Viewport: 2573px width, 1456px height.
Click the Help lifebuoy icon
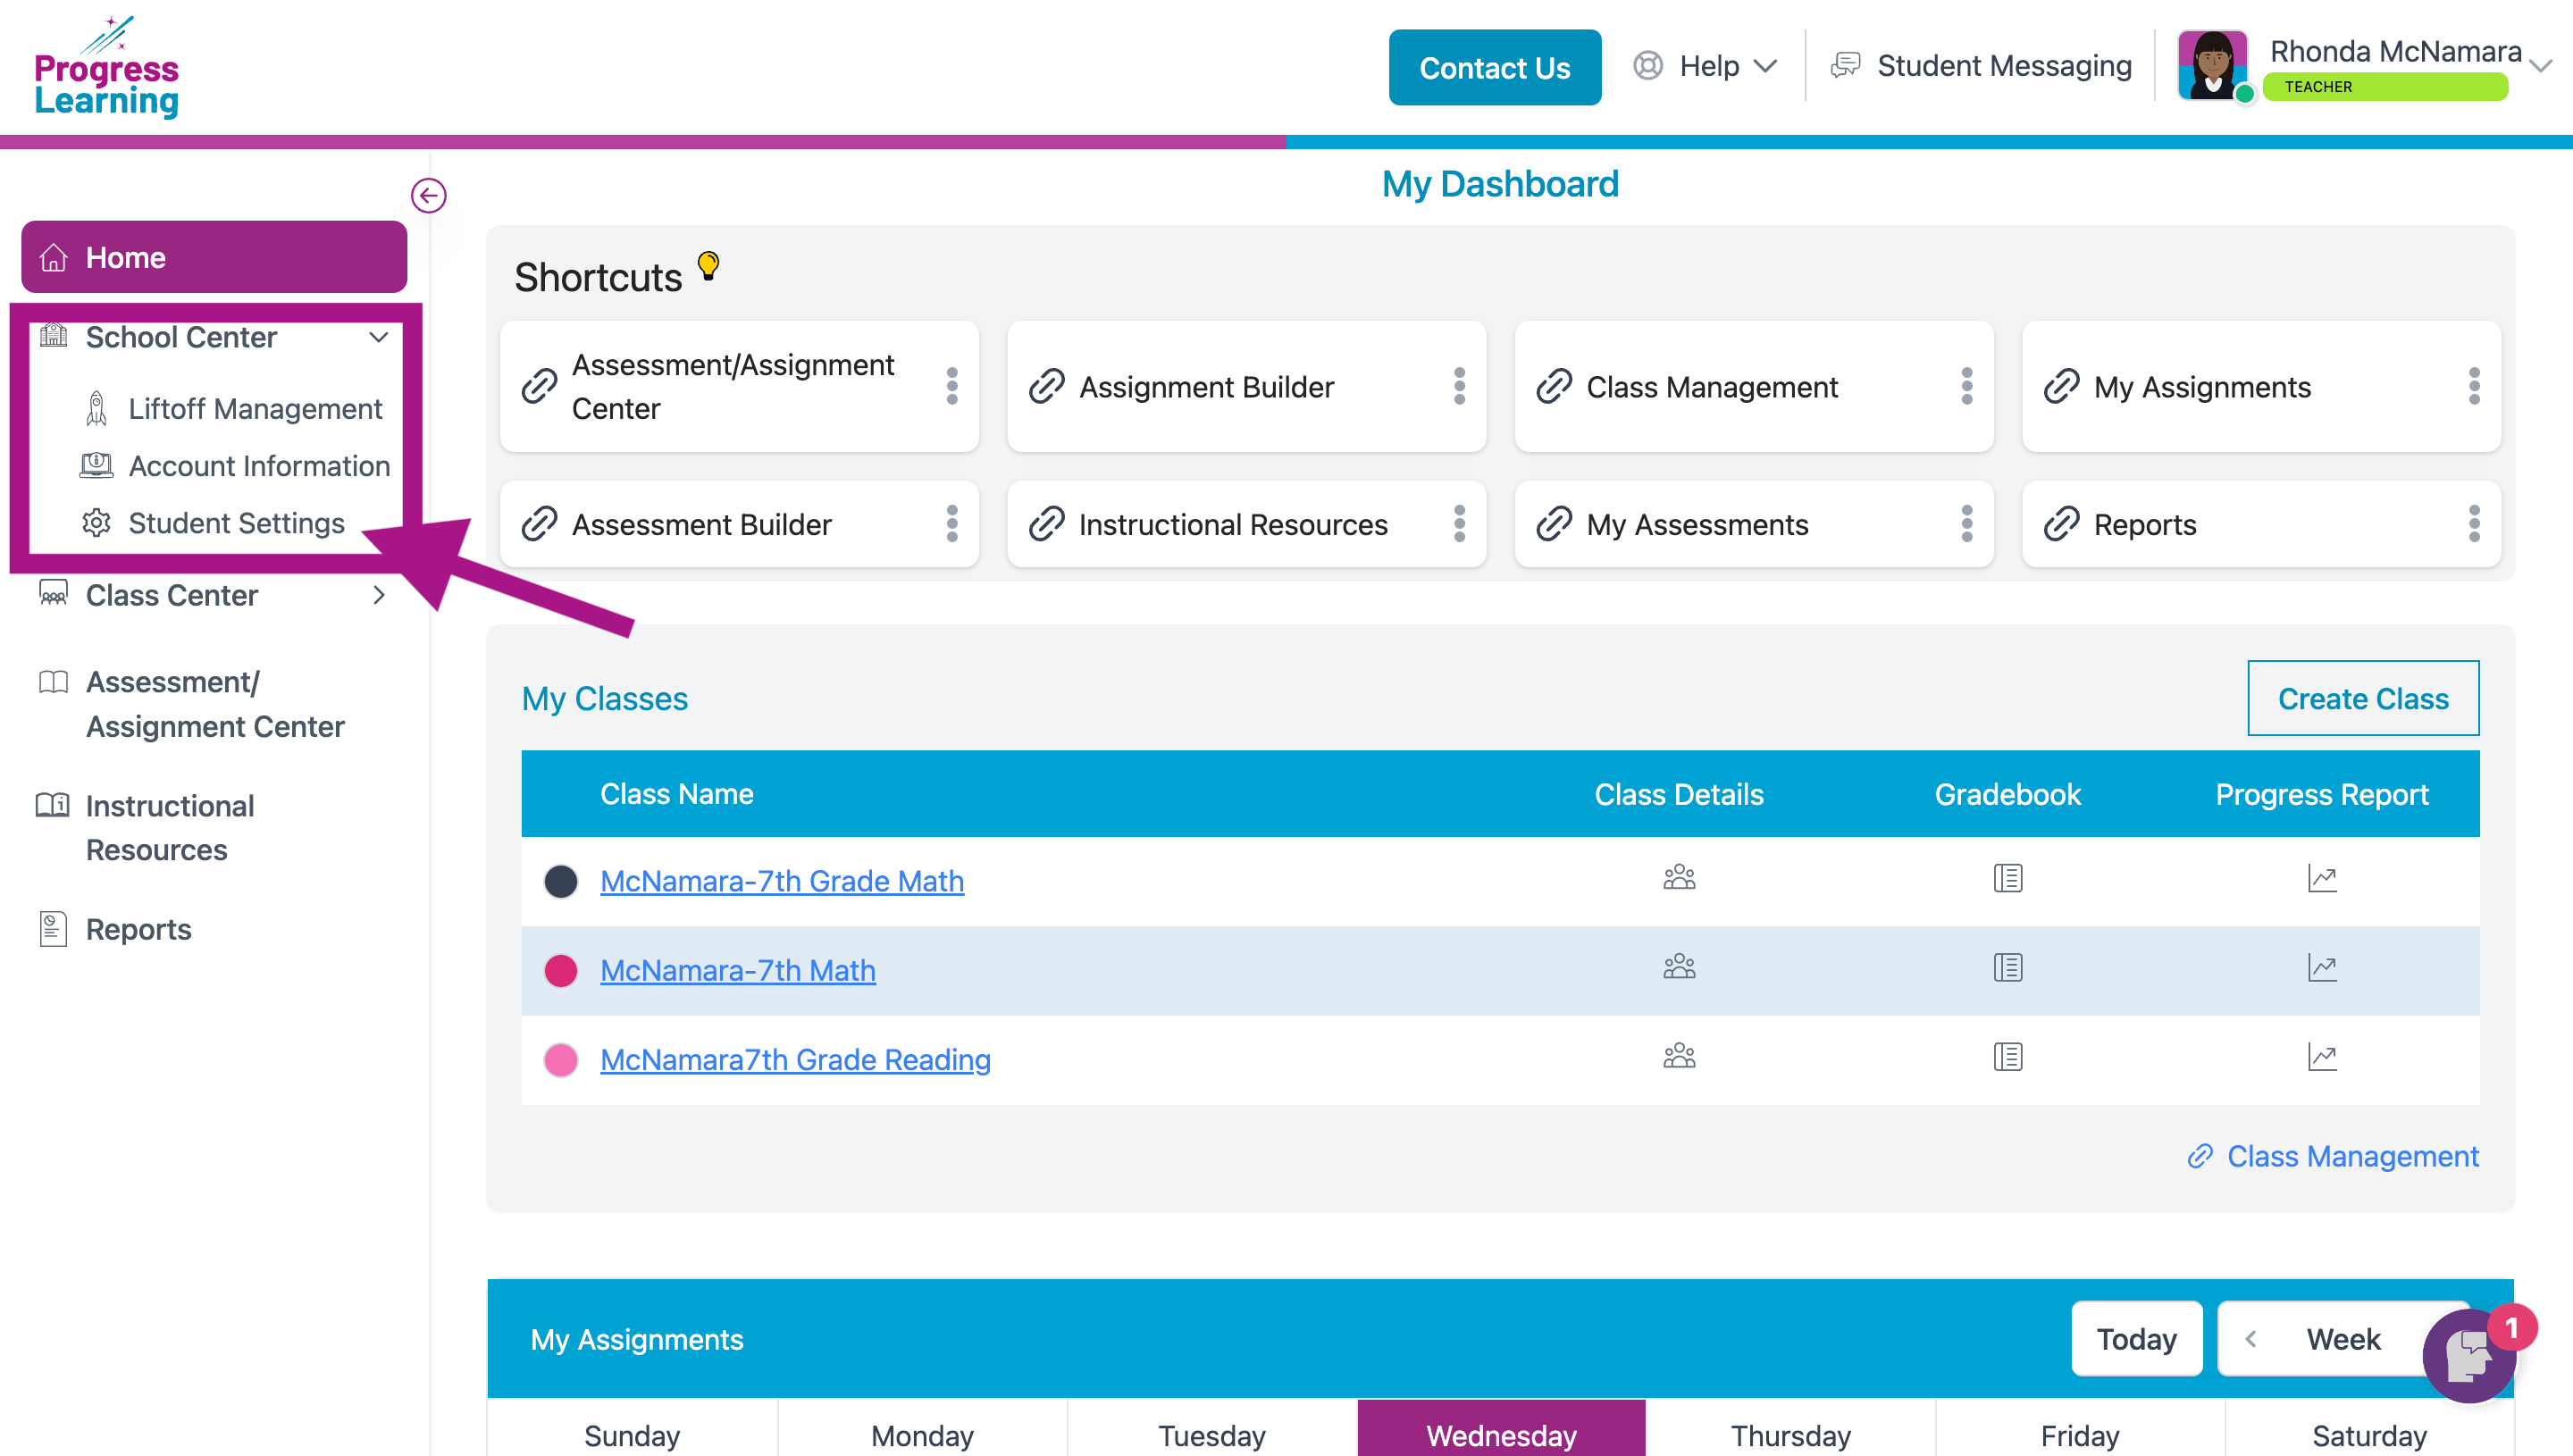(x=1648, y=66)
